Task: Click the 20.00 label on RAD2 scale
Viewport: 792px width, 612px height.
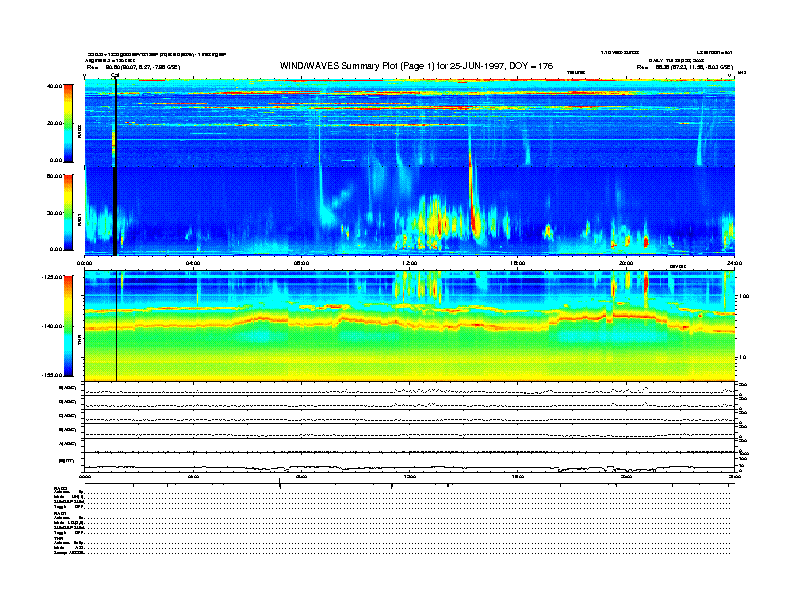Action: pyautogui.click(x=54, y=123)
